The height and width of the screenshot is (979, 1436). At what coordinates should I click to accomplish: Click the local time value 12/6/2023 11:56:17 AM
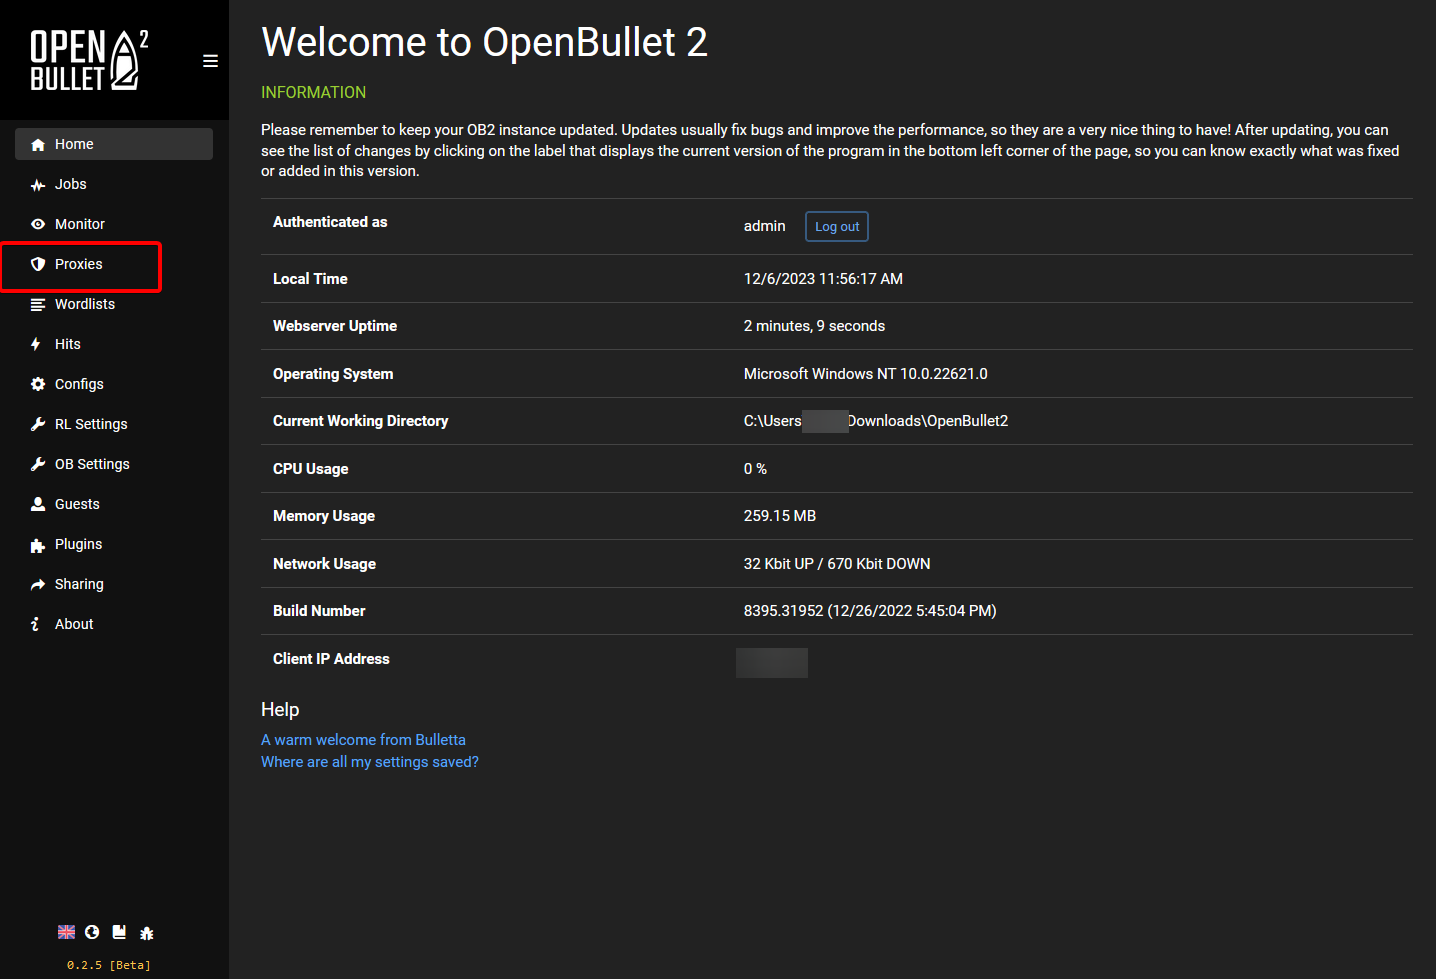[823, 279]
